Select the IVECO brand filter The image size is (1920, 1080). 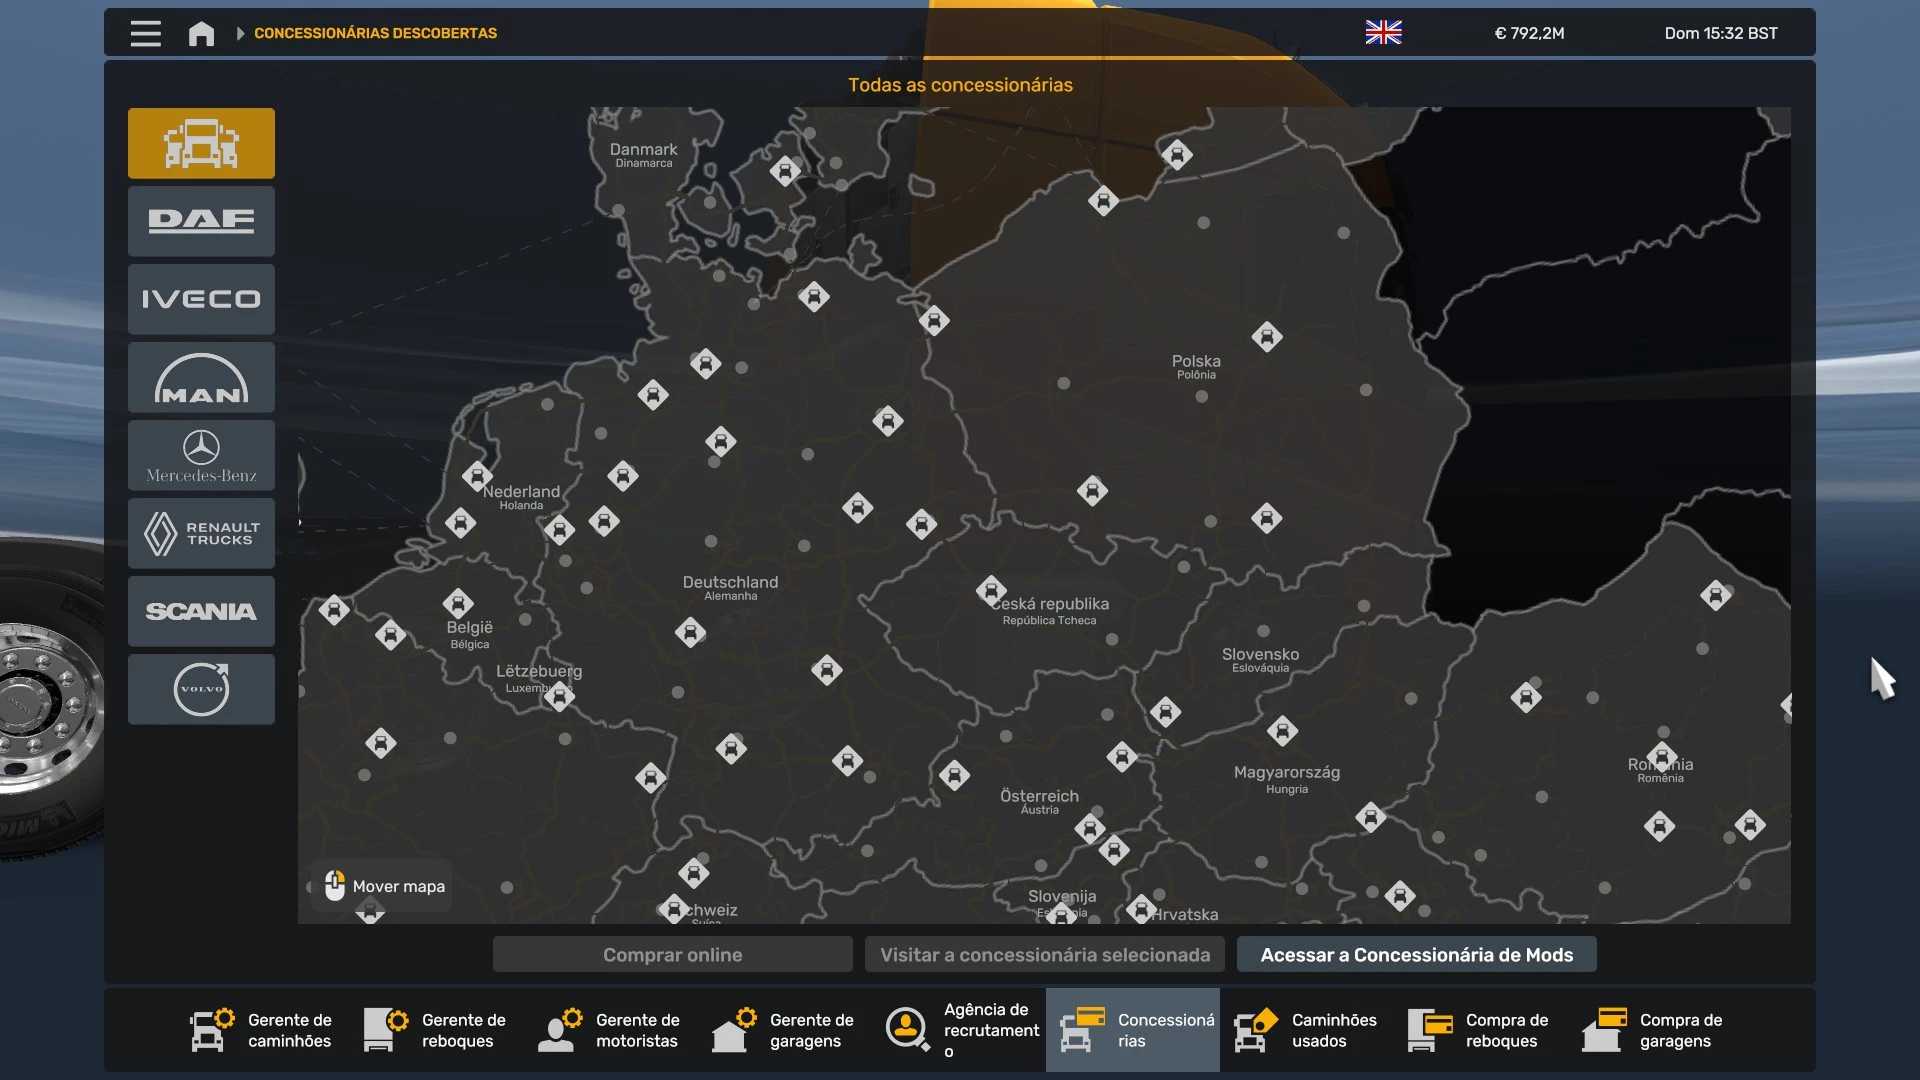click(x=201, y=299)
